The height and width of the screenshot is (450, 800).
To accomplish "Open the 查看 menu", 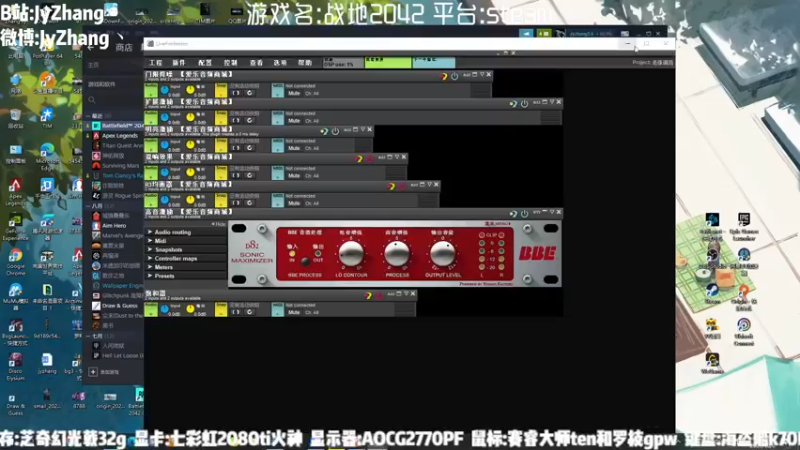I will (256, 63).
